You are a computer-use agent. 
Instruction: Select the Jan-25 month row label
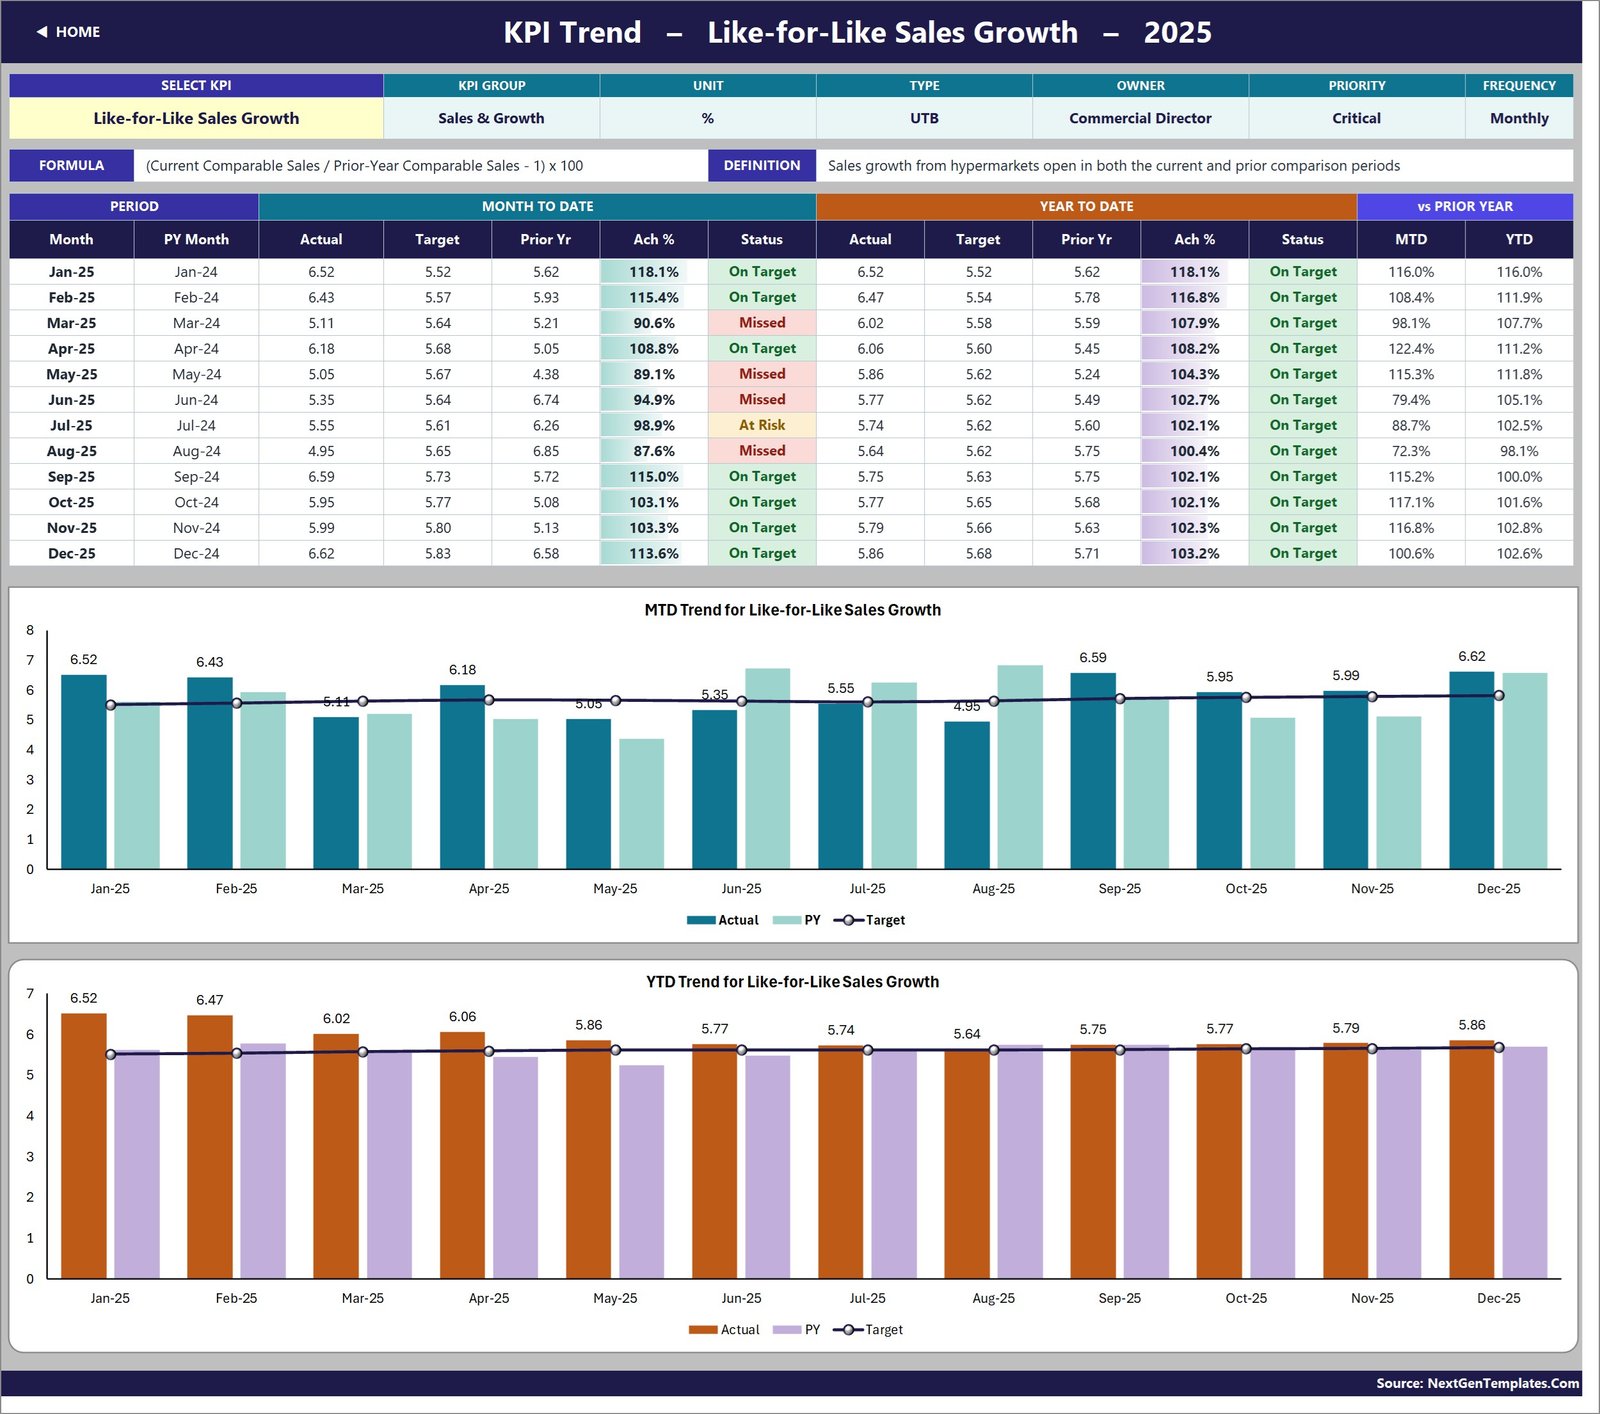[71, 272]
